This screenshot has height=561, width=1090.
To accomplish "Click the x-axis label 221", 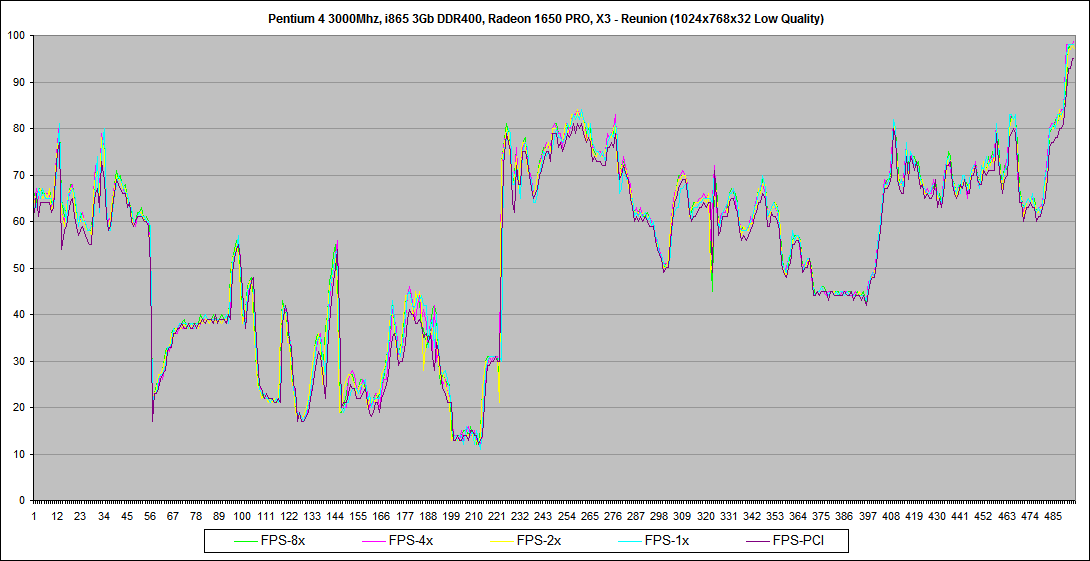I will coord(497,517).
